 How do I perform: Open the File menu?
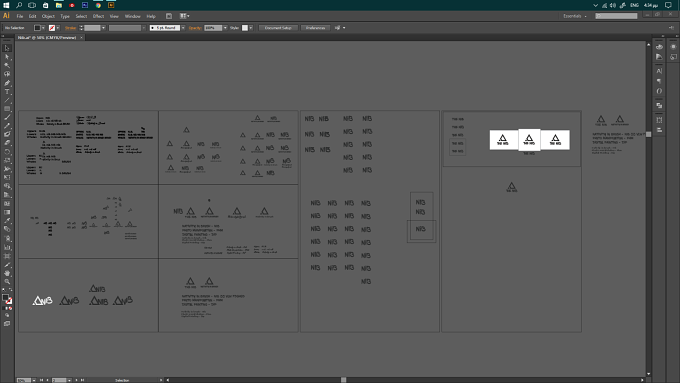point(20,16)
